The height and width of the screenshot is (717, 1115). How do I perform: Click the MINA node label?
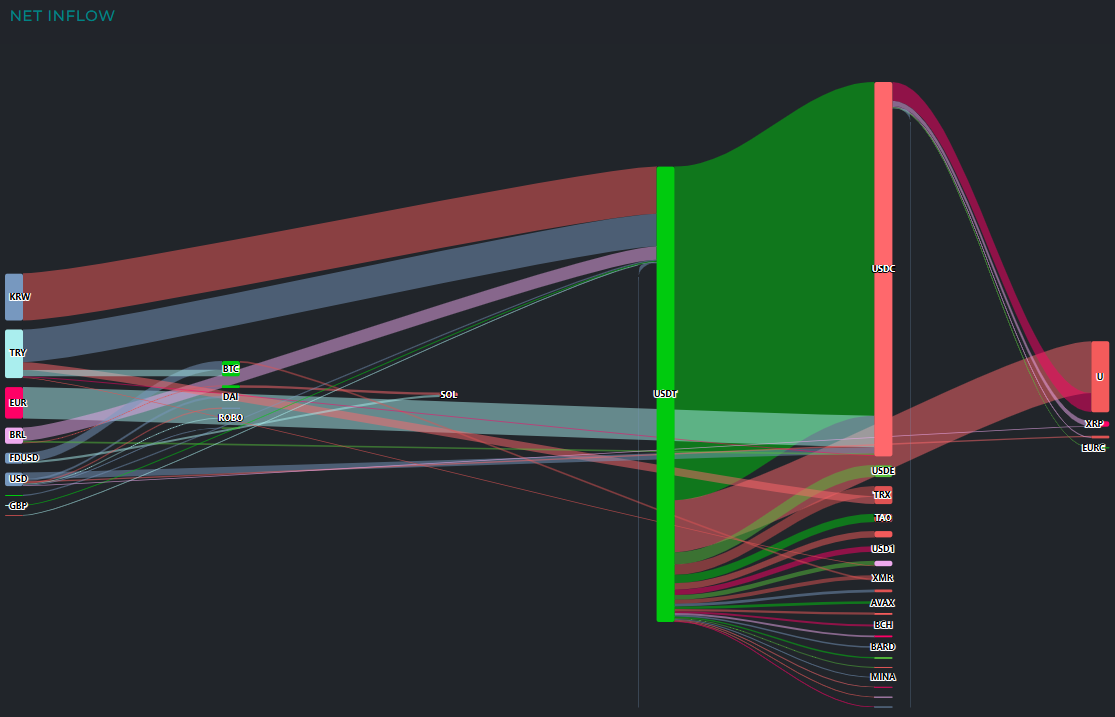click(883, 677)
